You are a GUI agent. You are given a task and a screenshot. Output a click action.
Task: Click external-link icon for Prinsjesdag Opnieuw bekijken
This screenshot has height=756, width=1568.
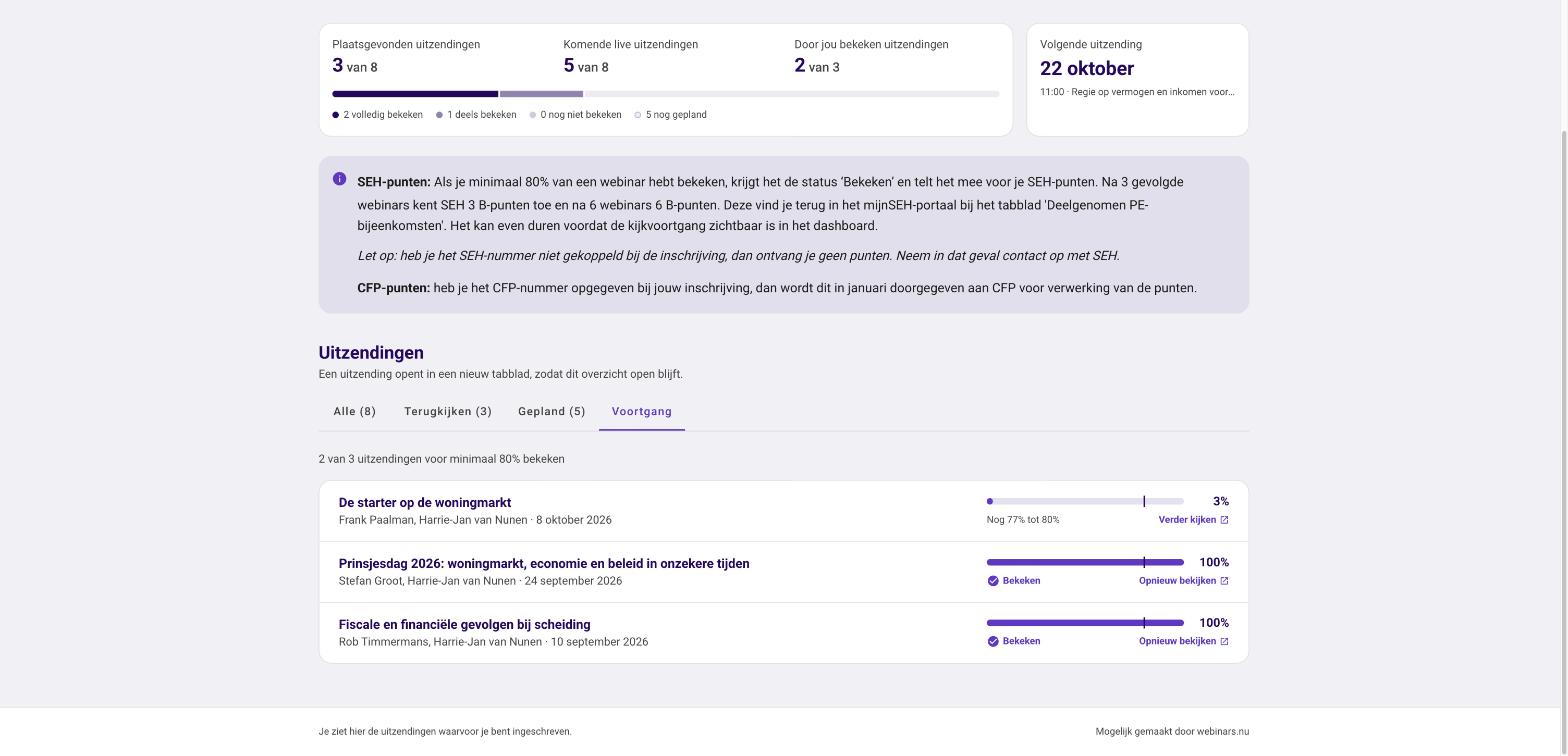click(1224, 581)
